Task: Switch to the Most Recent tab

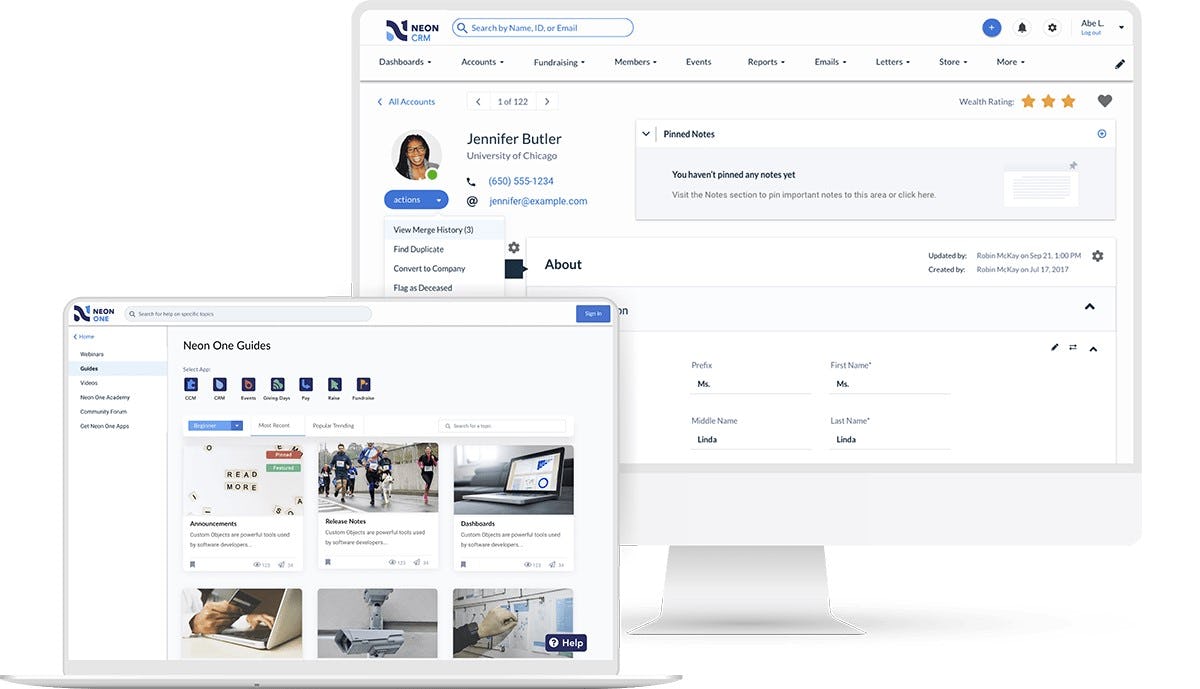Action: pyautogui.click(x=276, y=424)
